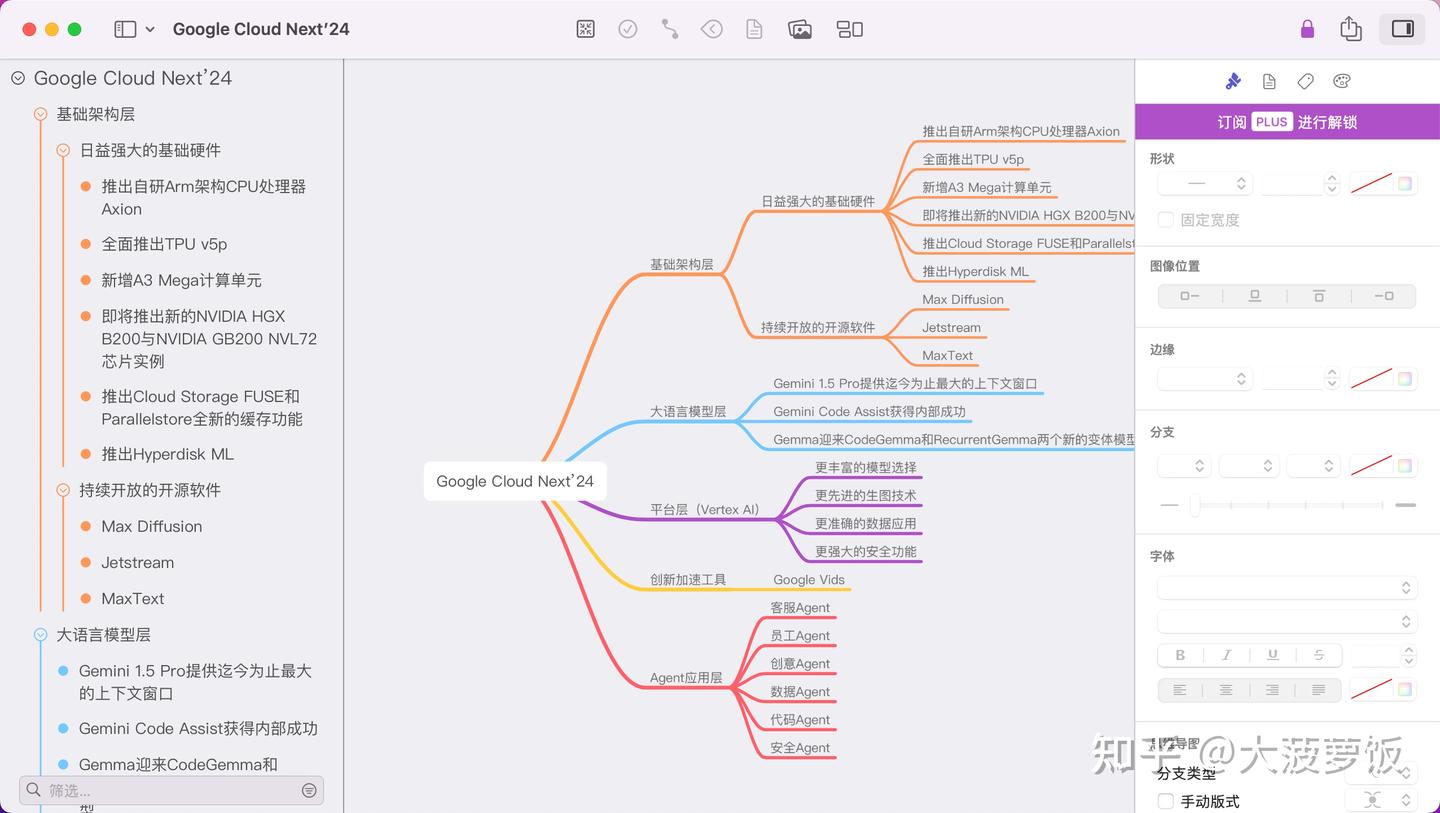Enable the 手动版式 checkbox
Screen dimensions: 1440x813
pos(1166,801)
